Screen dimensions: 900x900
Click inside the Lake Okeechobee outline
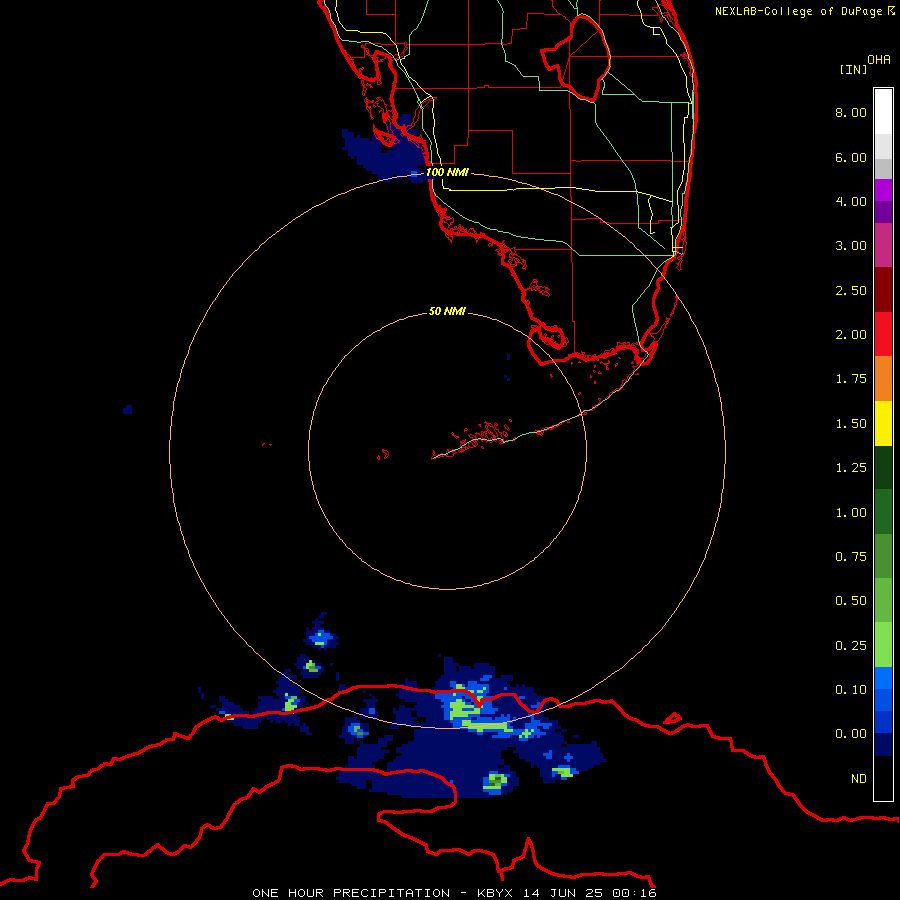click(580, 57)
